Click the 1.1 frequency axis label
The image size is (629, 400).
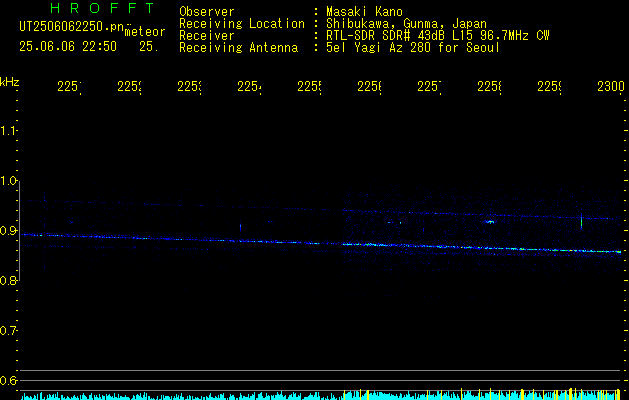click(x=8, y=131)
